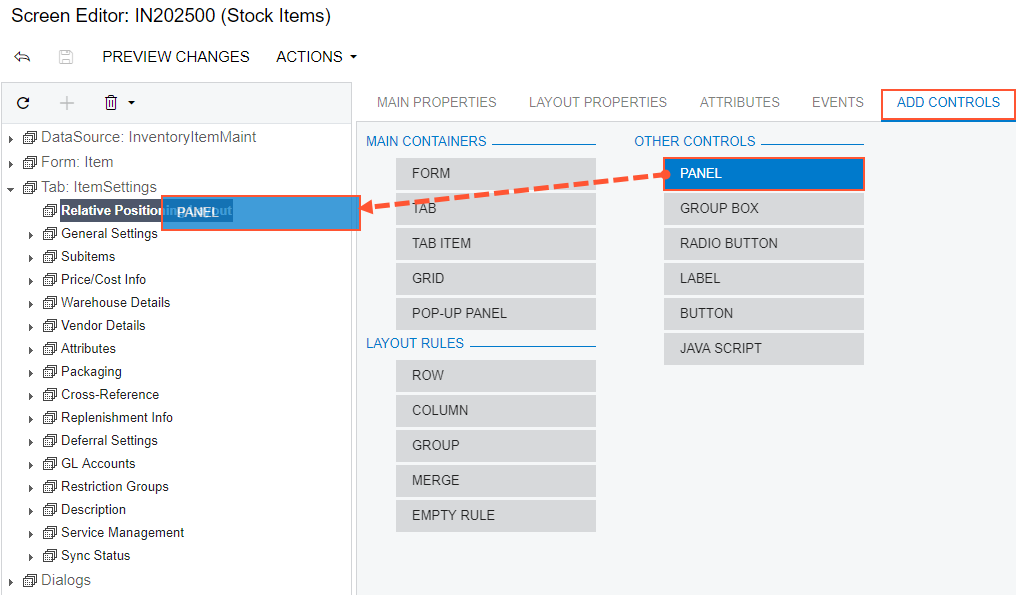Image resolution: width=1016 pixels, height=595 pixels.
Task: Open the ACTIONS dropdown menu
Action: point(316,57)
